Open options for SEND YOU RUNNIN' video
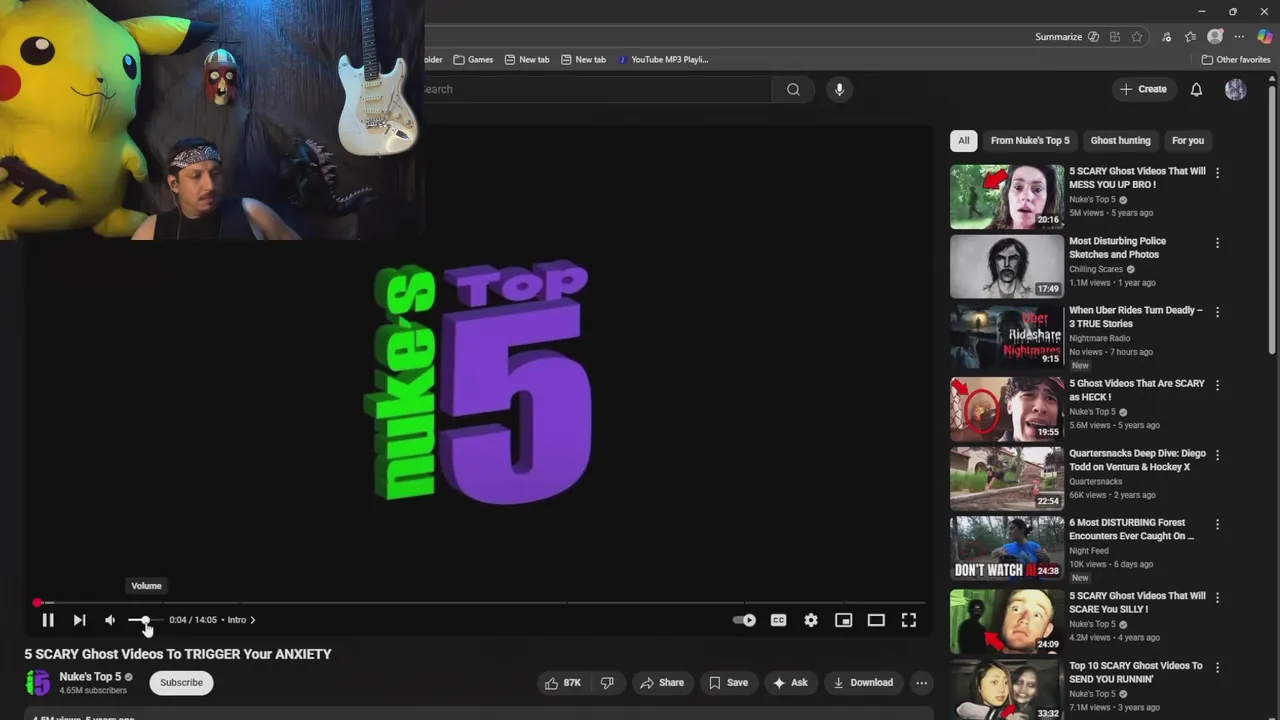 point(1217,667)
